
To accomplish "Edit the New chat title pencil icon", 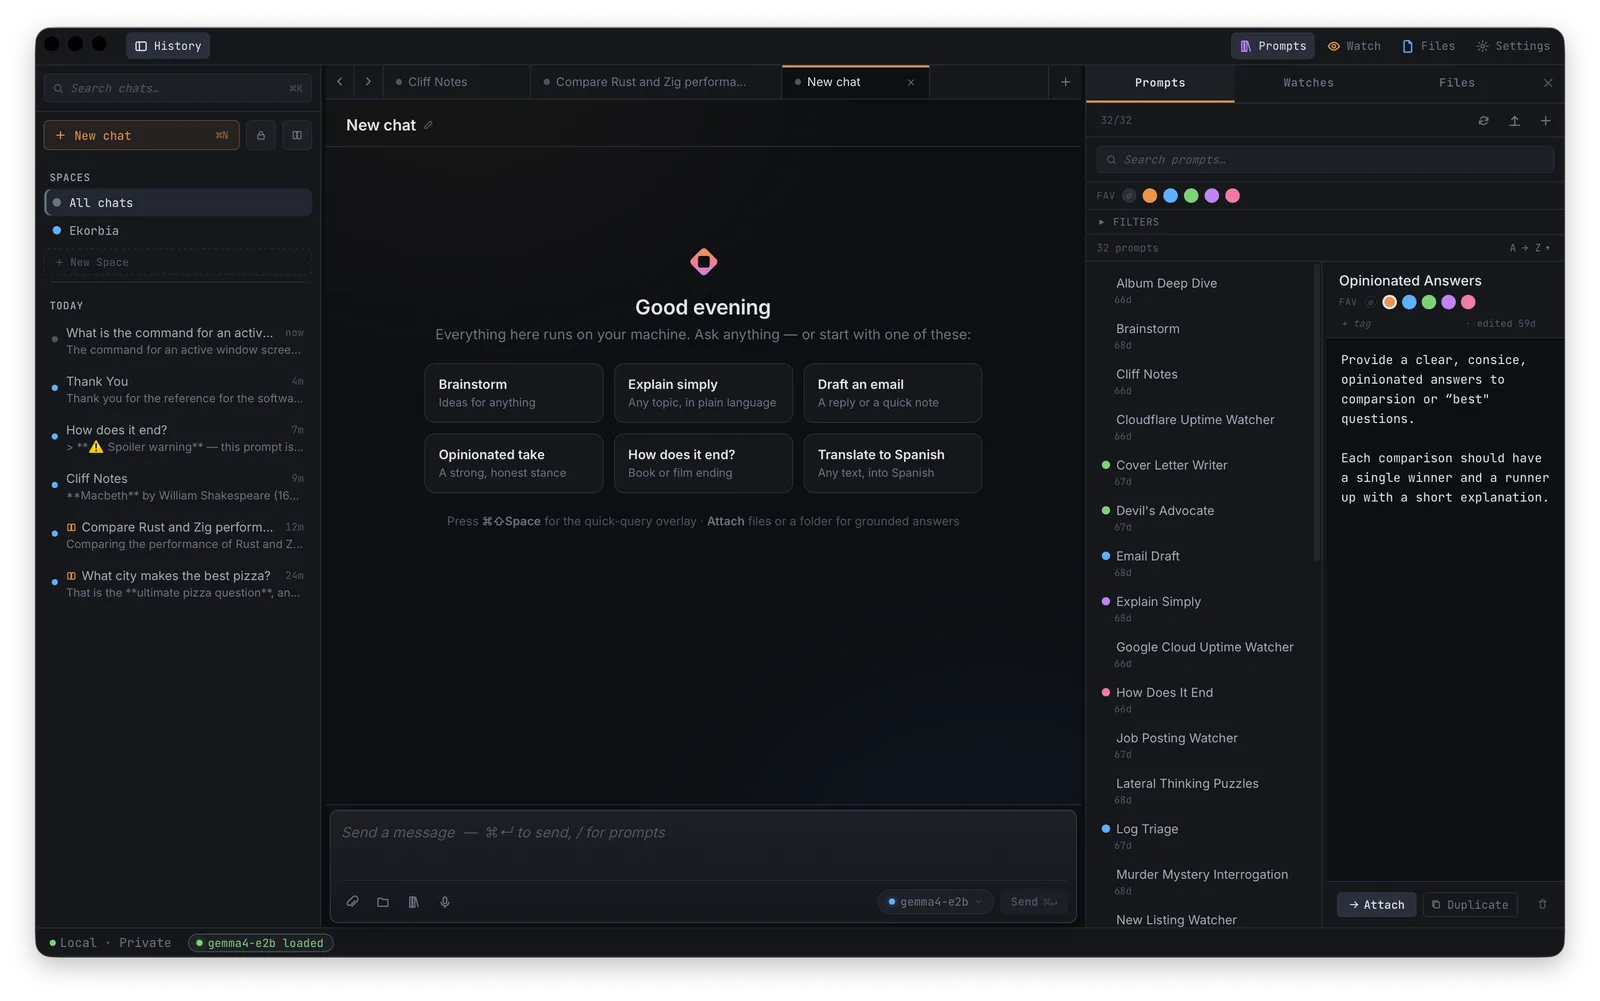I will pos(428,125).
